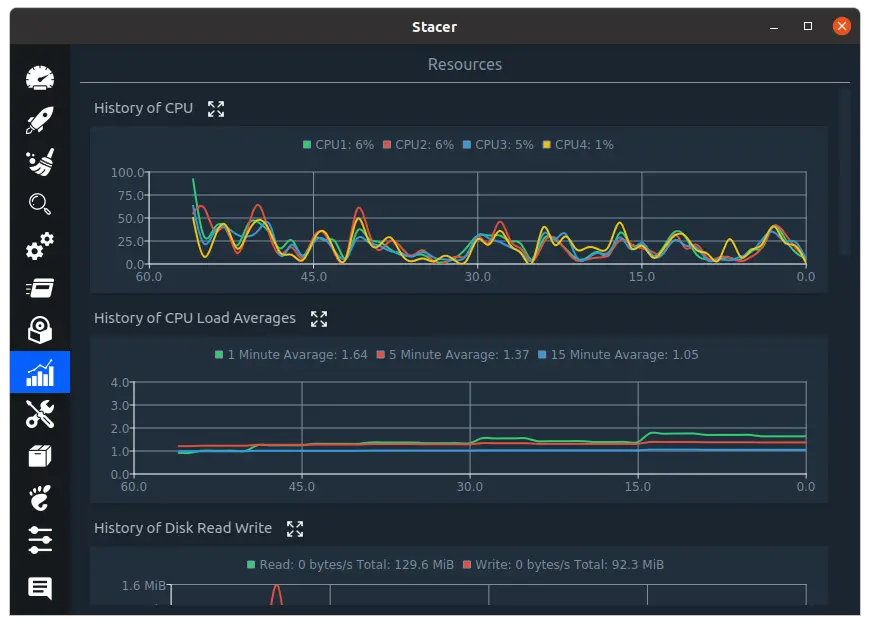Close the Stacer window

842,26
